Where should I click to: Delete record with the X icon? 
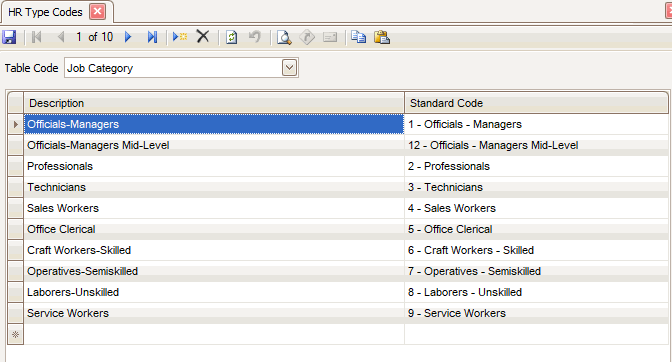[203, 36]
